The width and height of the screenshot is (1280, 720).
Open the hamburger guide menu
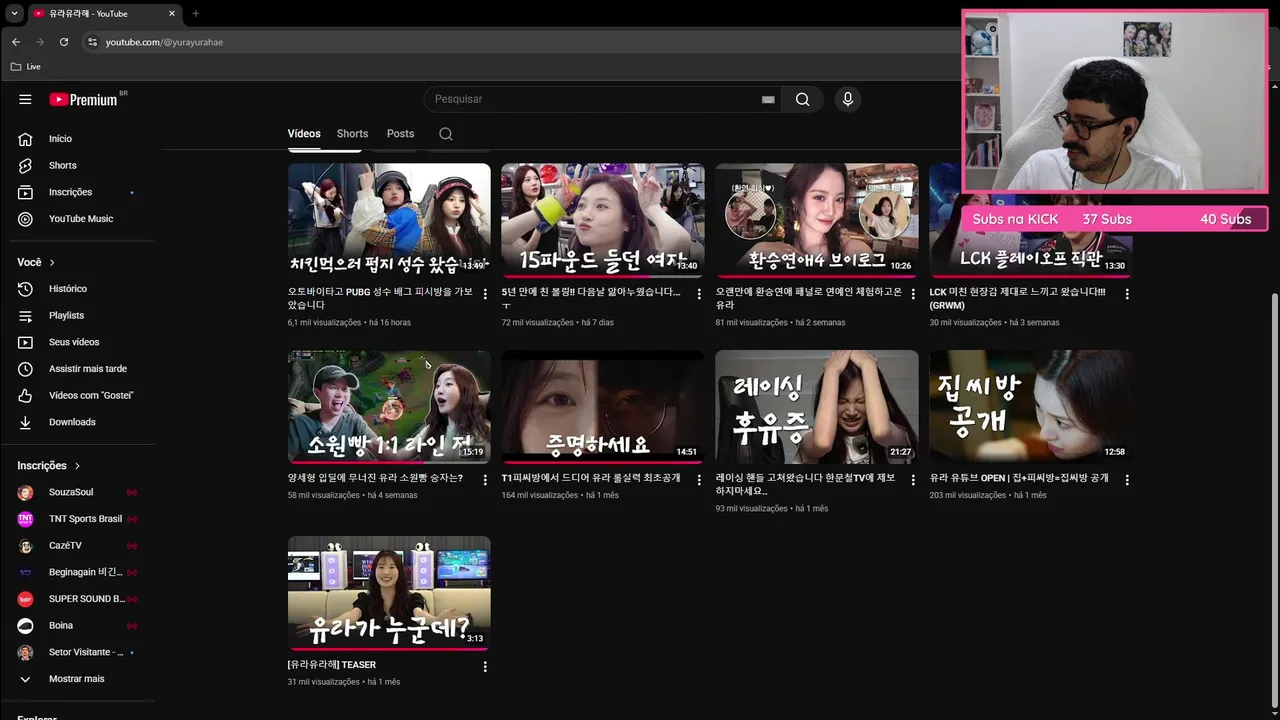pos(25,99)
